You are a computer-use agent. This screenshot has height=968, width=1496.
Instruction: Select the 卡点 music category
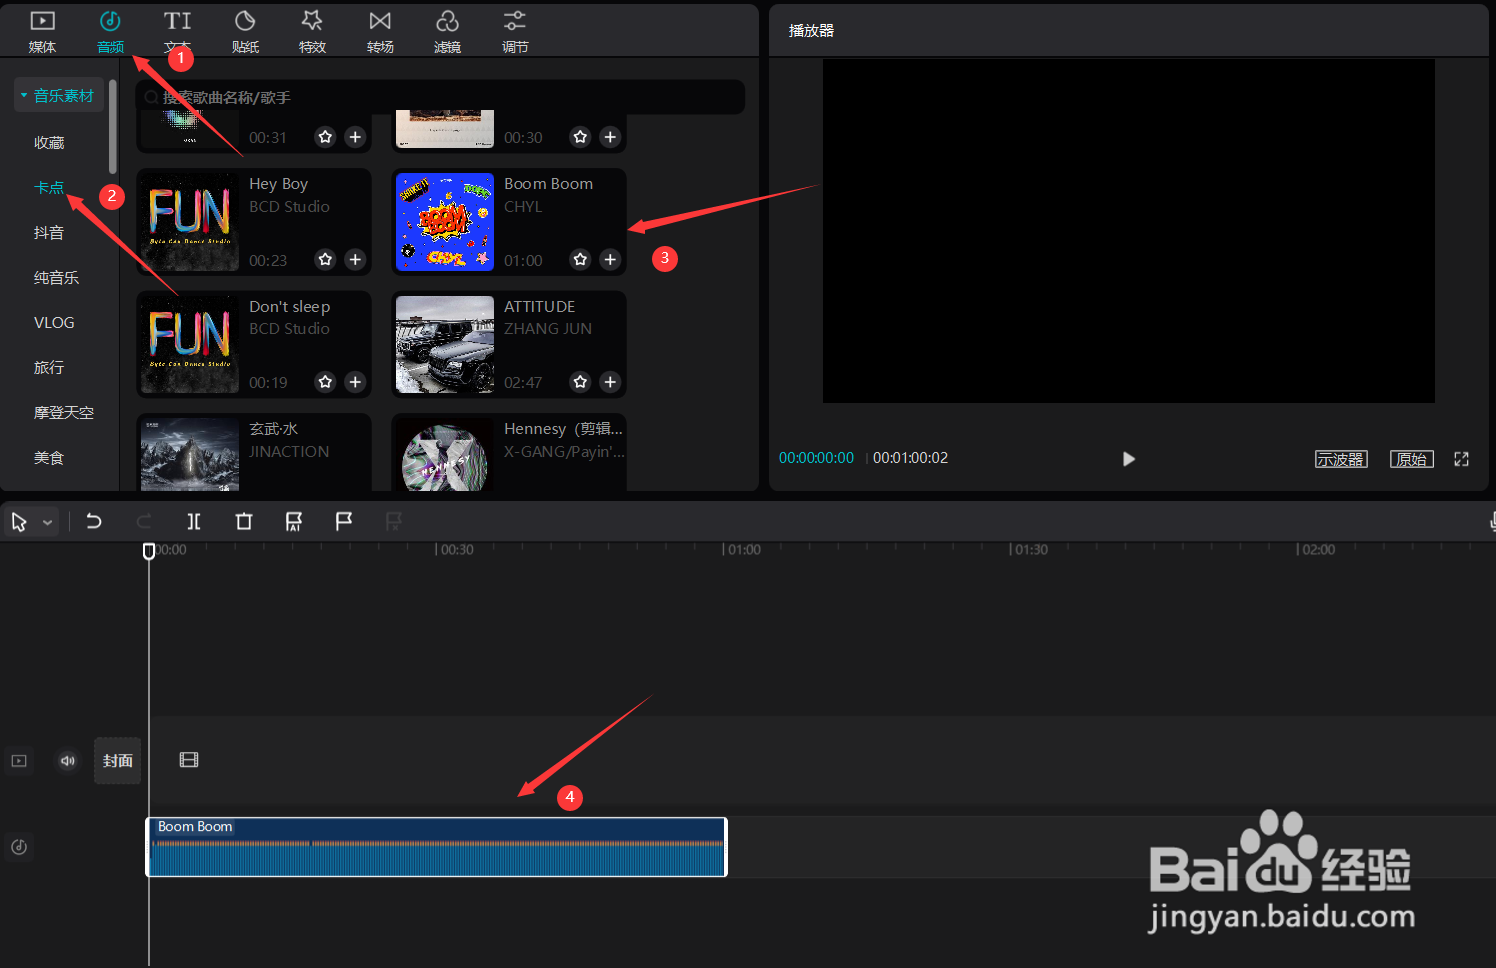49,187
